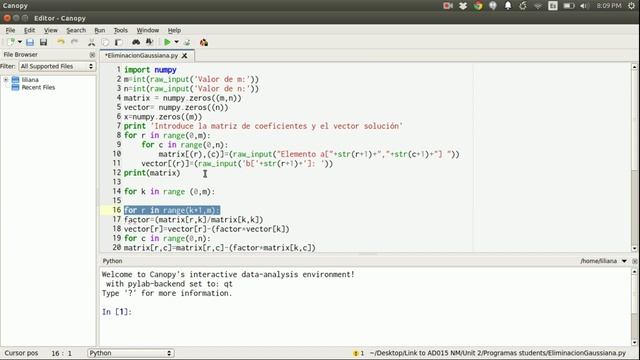
Task: Click the Es keyboard layout indicator
Action: tap(553, 6)
